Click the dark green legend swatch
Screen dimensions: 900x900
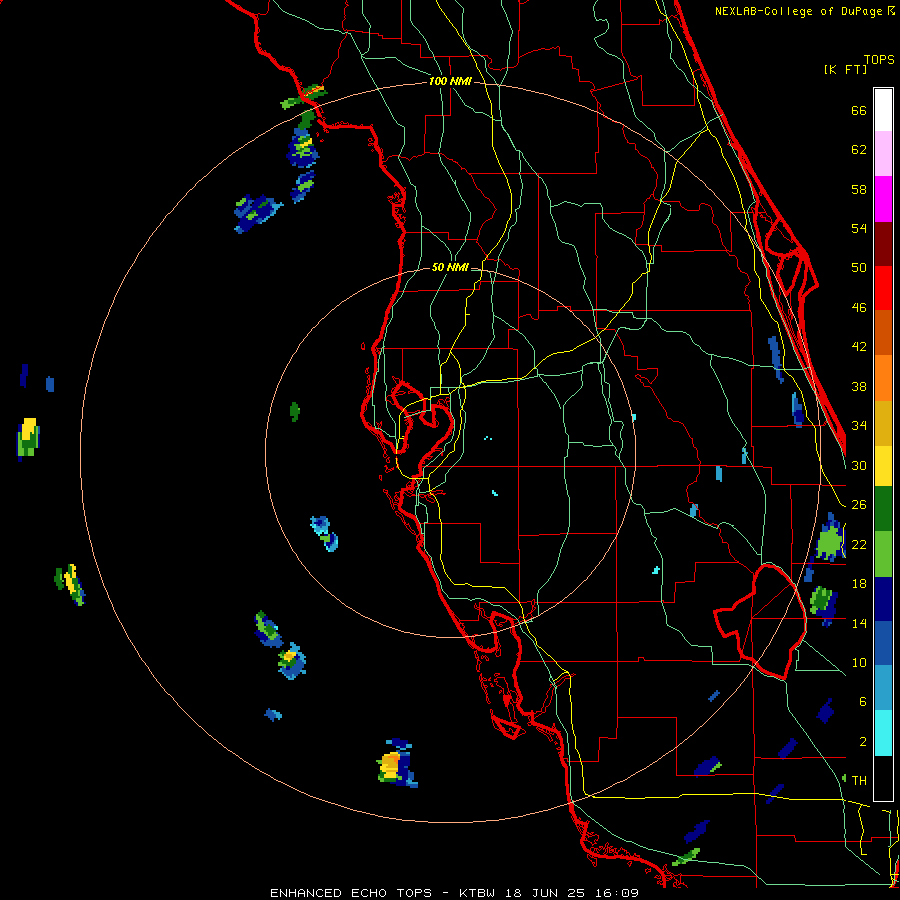(x=883, y=509)
